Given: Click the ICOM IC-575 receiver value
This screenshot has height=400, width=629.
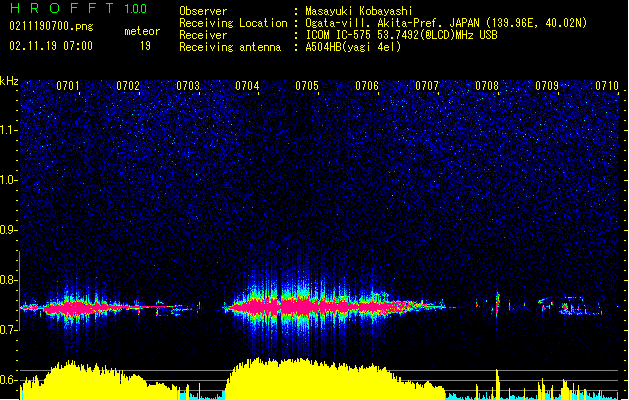Looking at the screenshot, I should click(401, 35).
